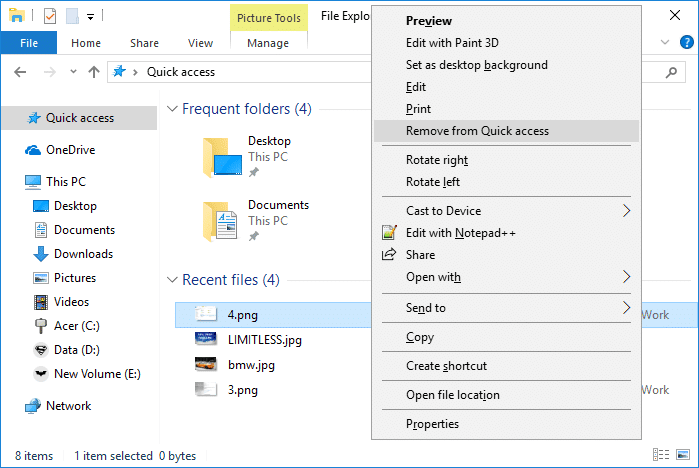Click the New folder icon in title bar

[x=72, y=16]
